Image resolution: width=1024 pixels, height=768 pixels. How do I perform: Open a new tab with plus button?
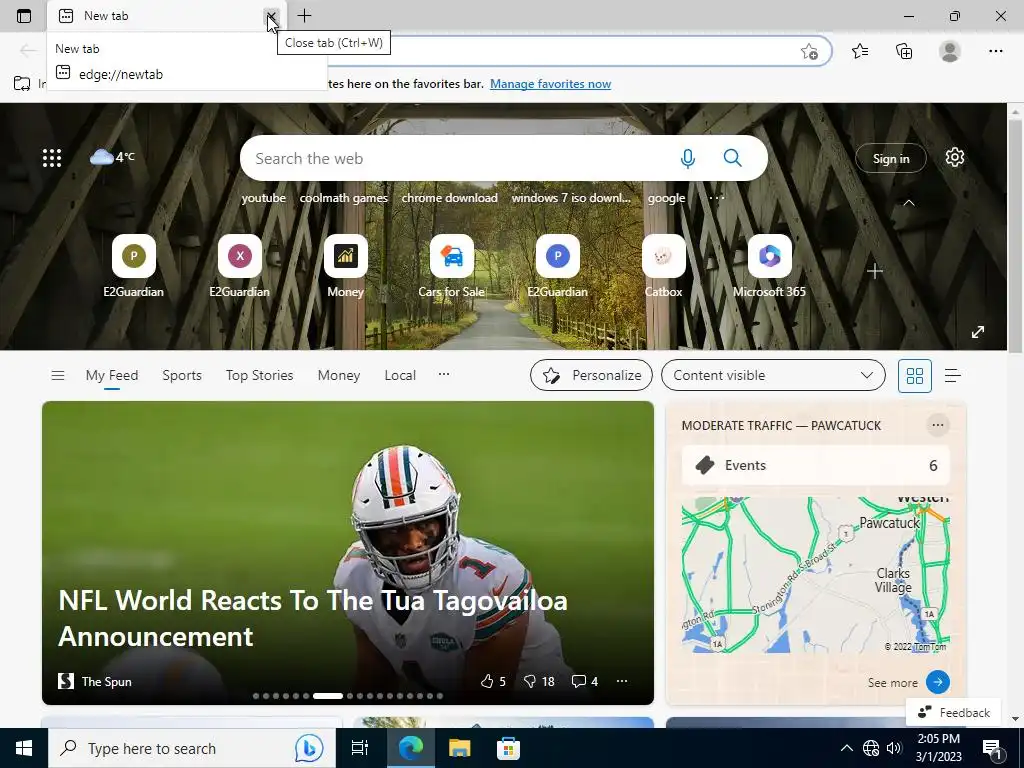click(x=304, y=16)
